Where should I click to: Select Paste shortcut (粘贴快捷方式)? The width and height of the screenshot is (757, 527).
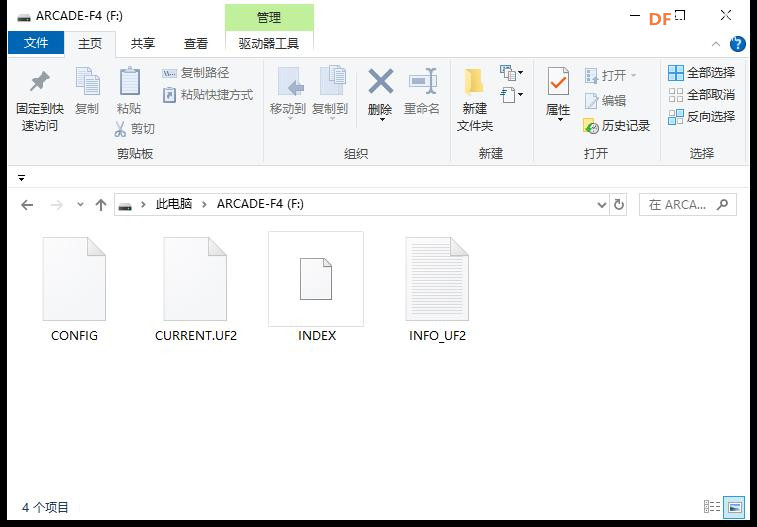pyautogui.click(x=208, y=95)
